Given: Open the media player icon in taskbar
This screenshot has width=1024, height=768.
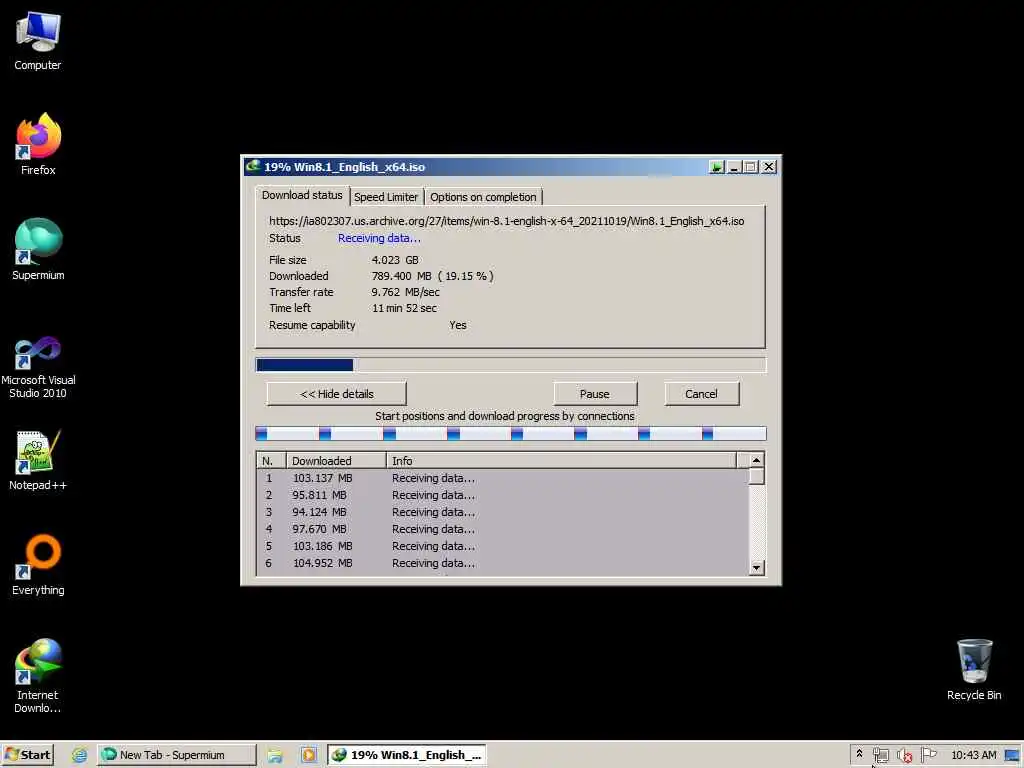Looking at the screenshot, I should pos(308,755).
